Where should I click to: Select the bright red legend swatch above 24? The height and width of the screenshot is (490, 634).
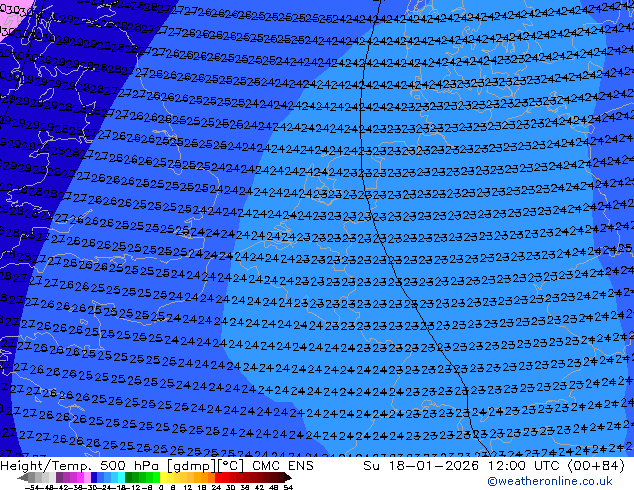point(218,477)
